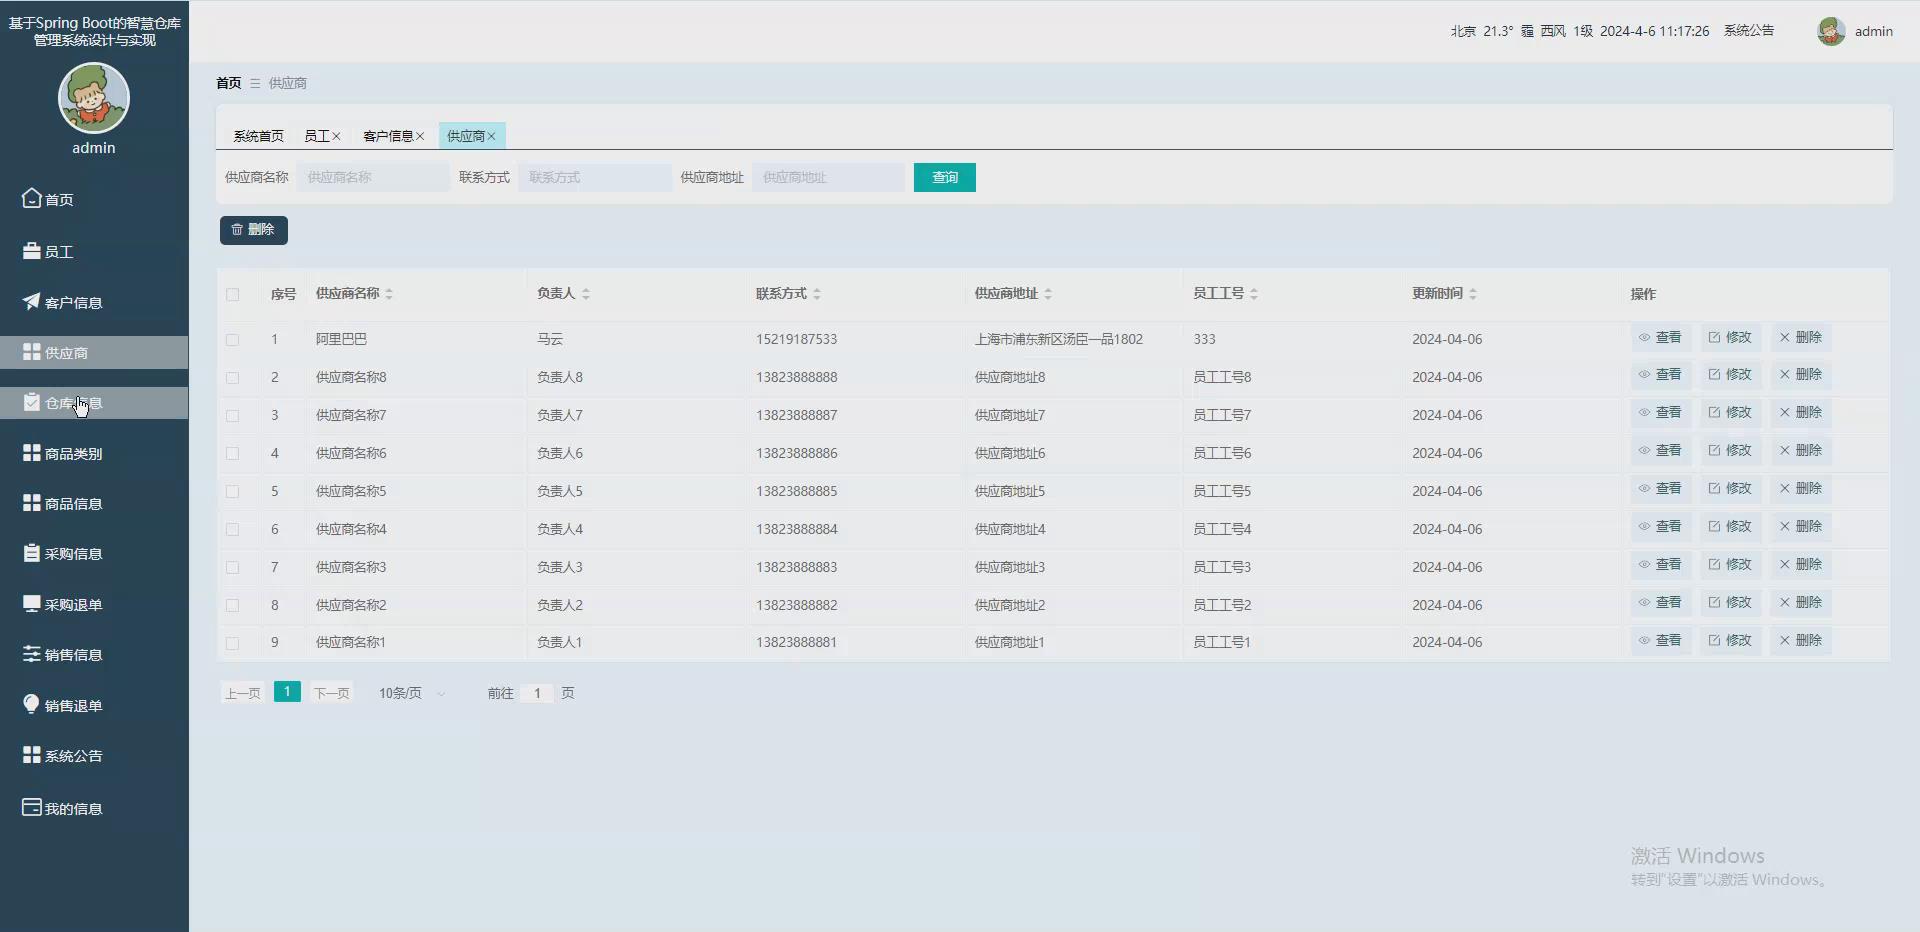Screen dimensions: 1920x932
Task: Click the 查询 search button
Action: coord(943,177)
